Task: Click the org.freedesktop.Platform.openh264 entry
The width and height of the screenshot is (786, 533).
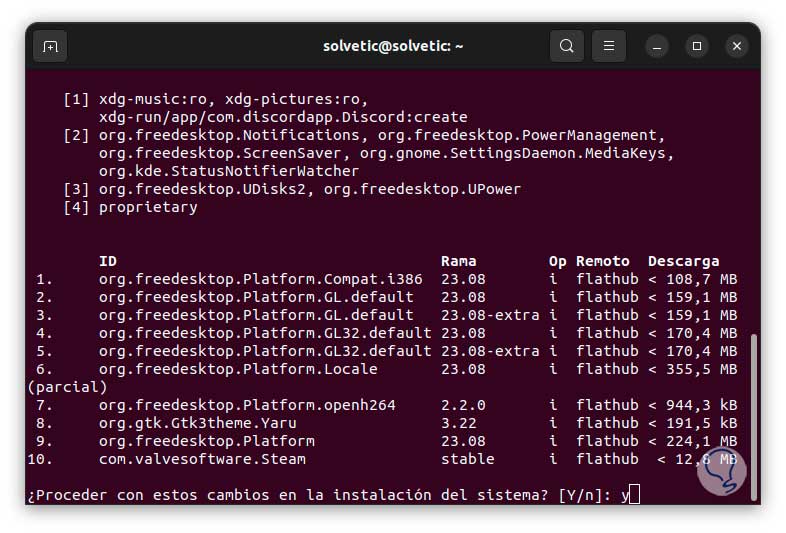Action: coord(247,405)
